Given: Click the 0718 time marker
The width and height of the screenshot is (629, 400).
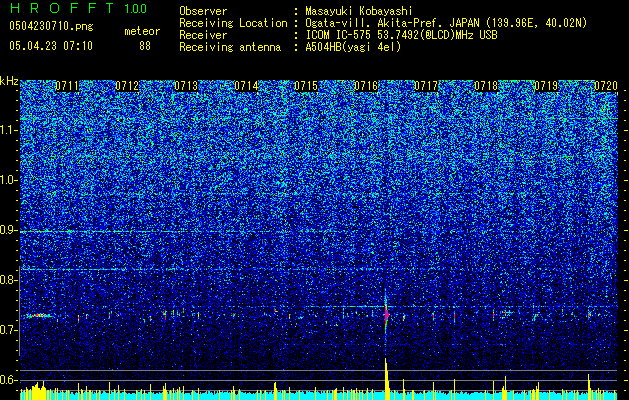Looking at the screenshot, I should point(486,86).
